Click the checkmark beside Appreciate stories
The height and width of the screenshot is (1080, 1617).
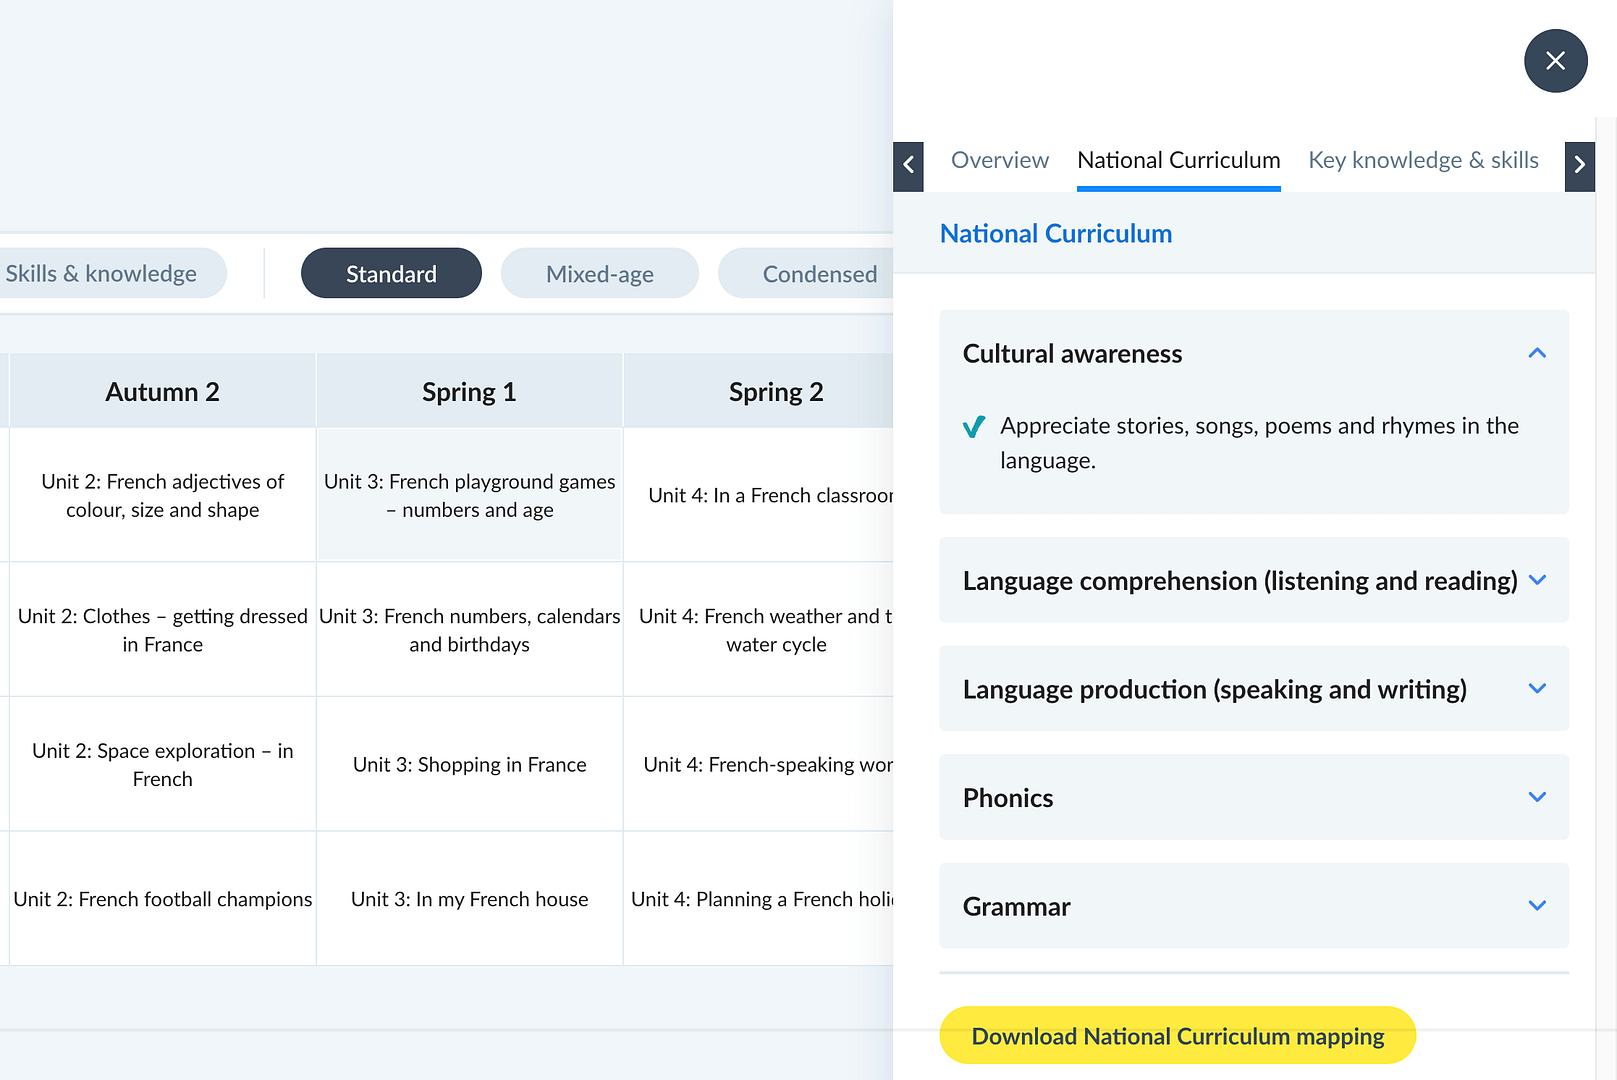[973, 427]
